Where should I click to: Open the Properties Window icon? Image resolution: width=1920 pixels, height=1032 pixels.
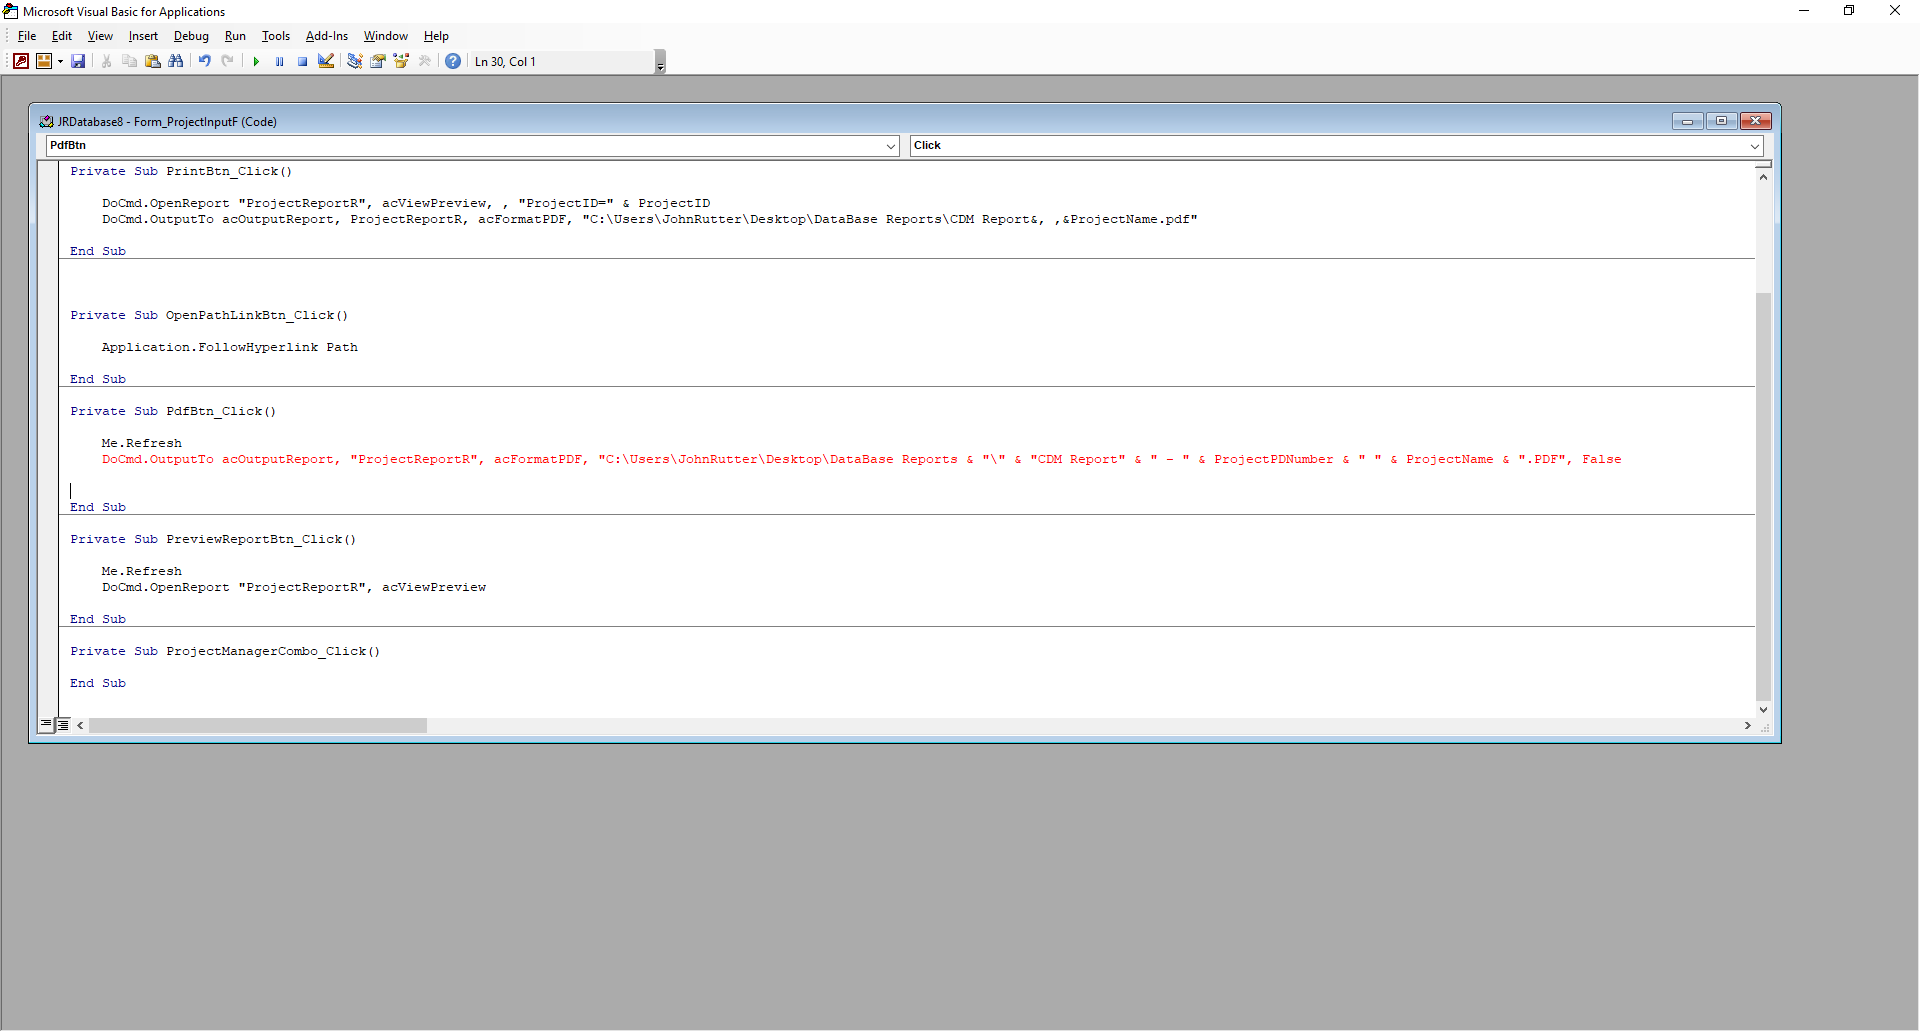point(377,61)
